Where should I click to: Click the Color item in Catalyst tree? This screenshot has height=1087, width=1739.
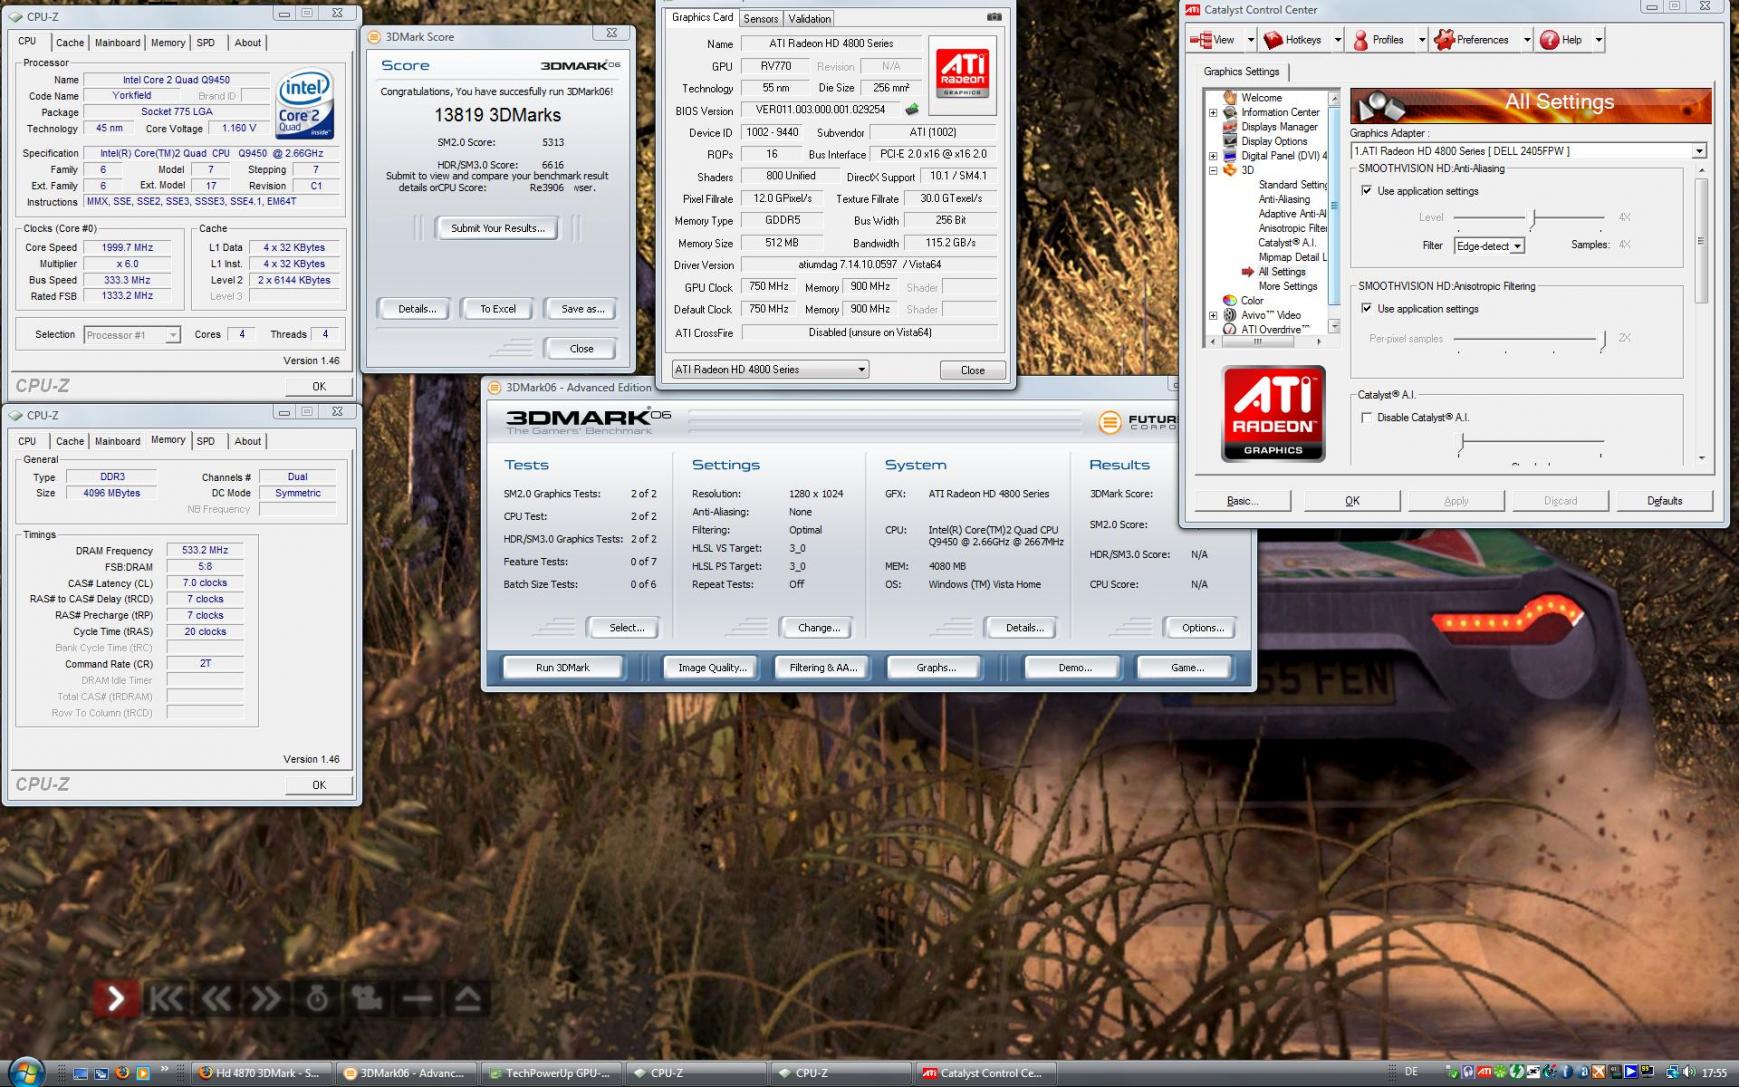(1252, 300)
